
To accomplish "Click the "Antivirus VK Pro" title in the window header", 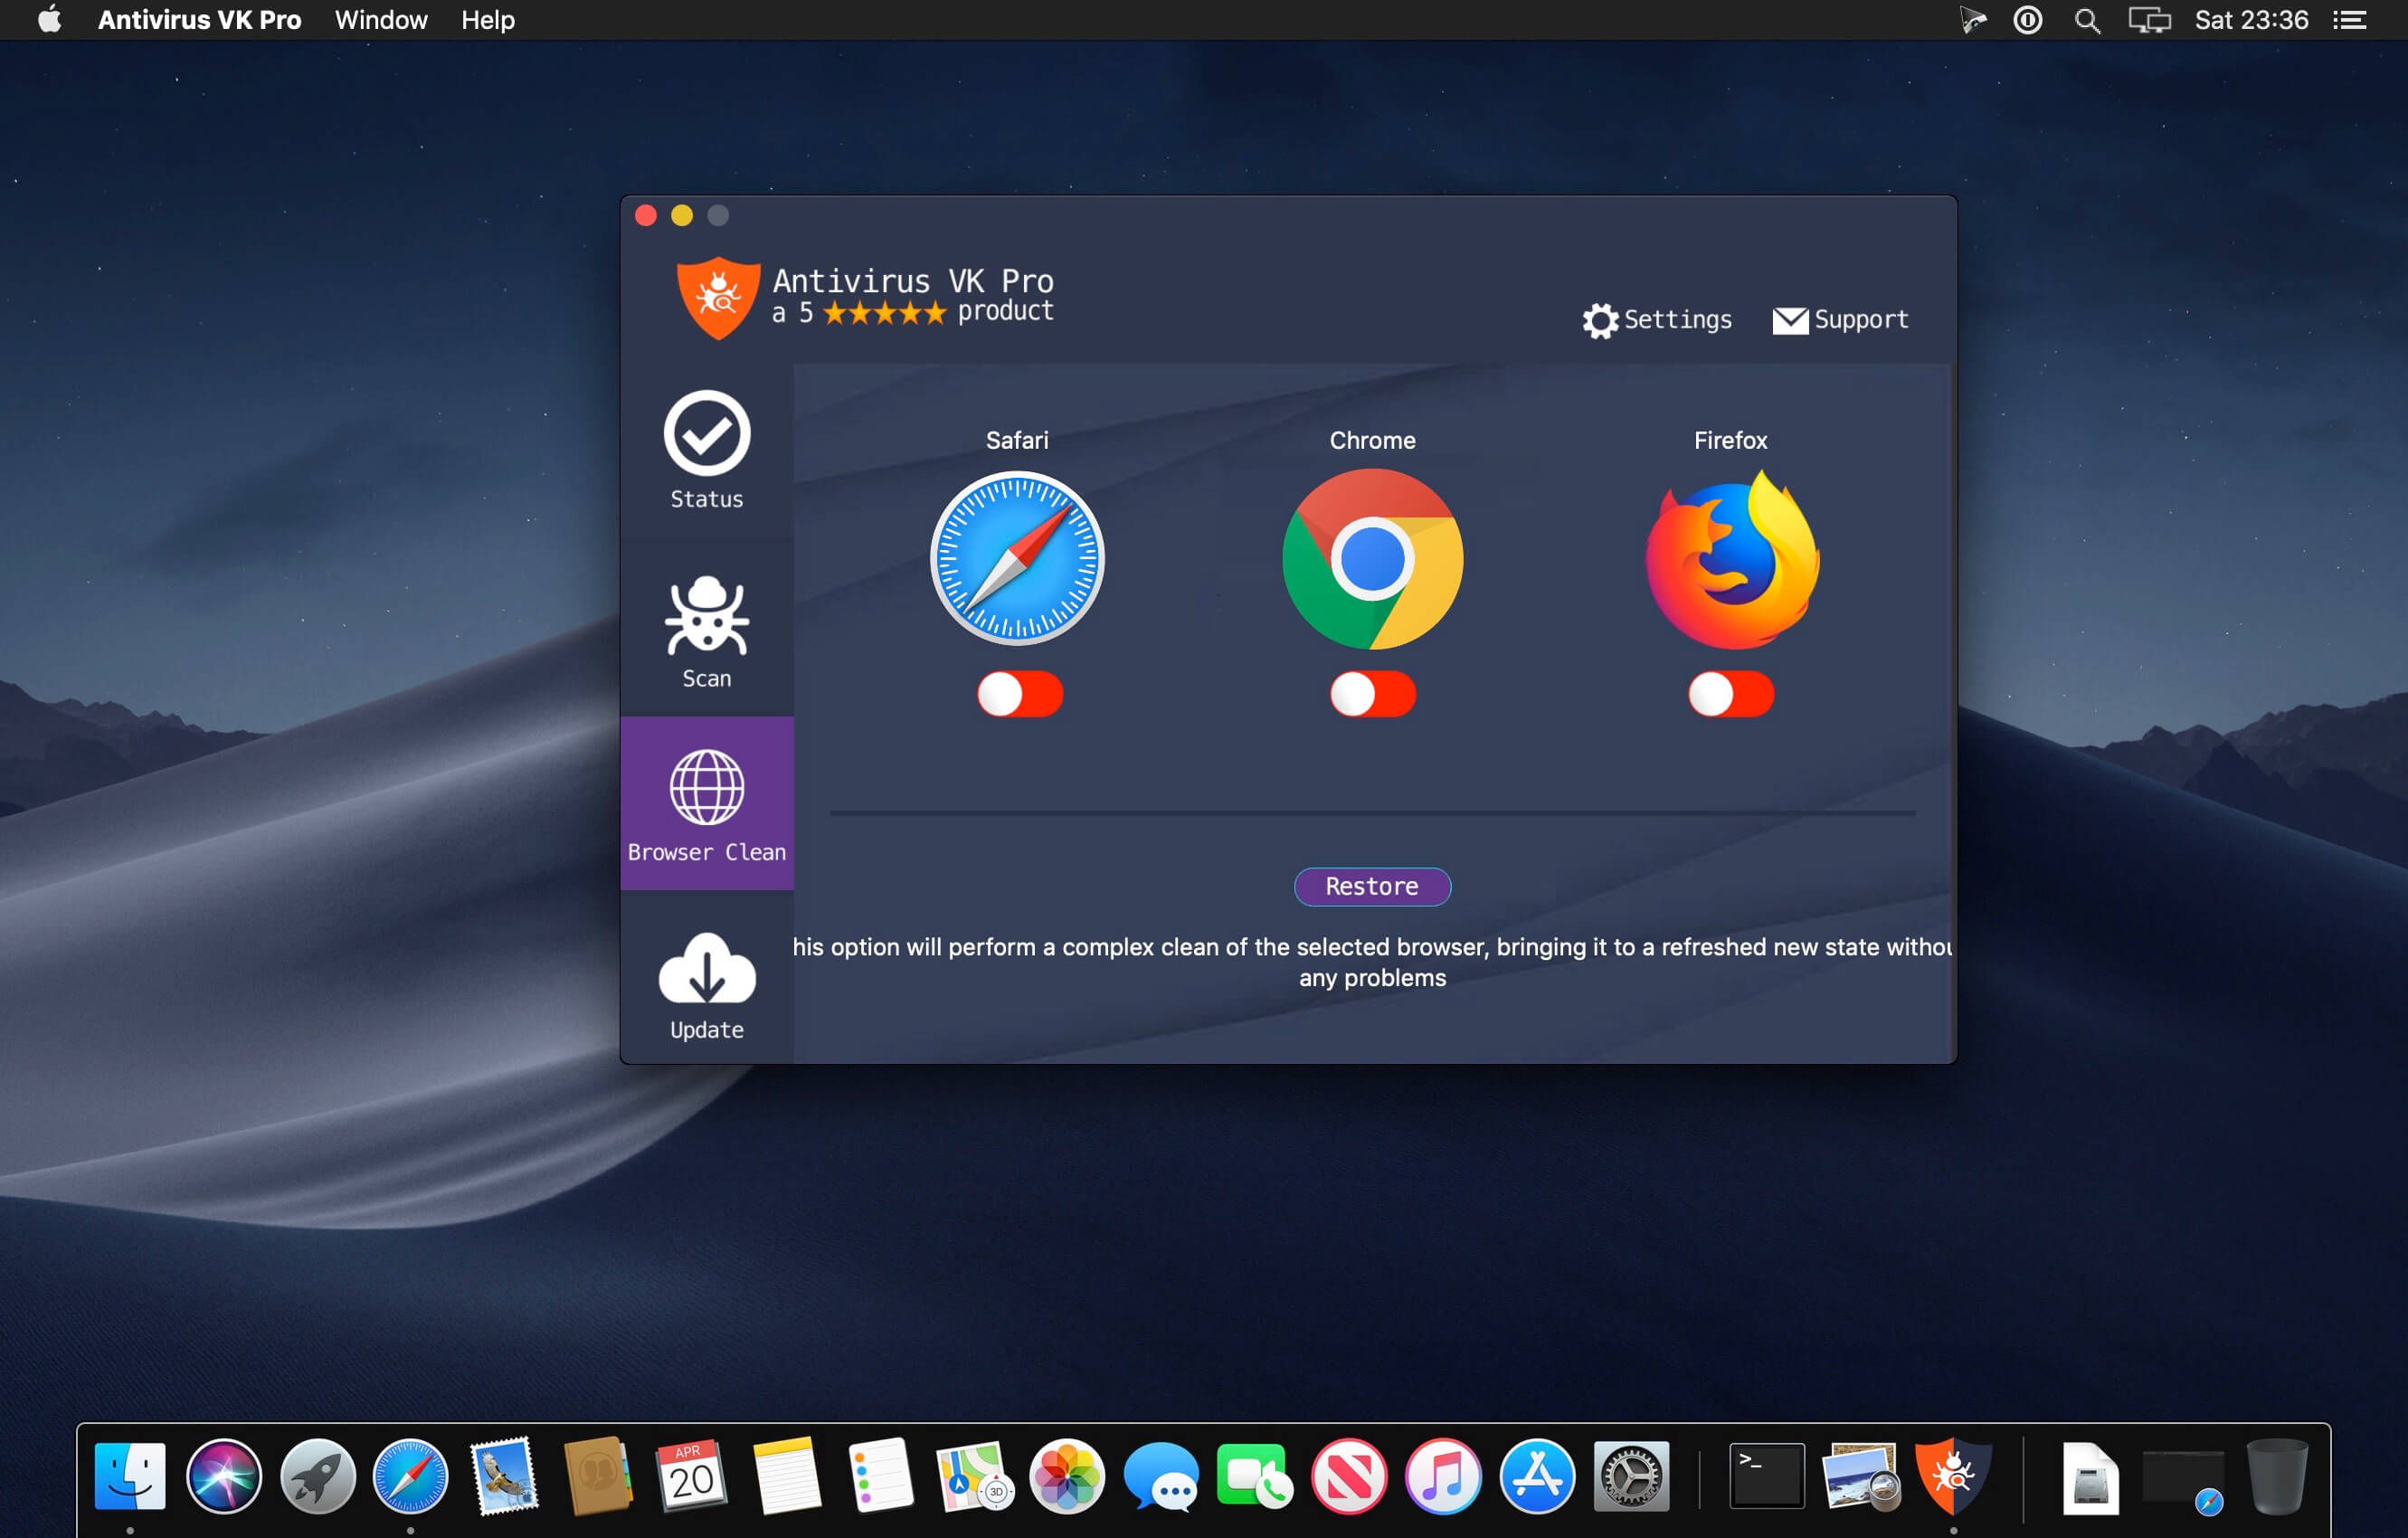I will [913, 281].
